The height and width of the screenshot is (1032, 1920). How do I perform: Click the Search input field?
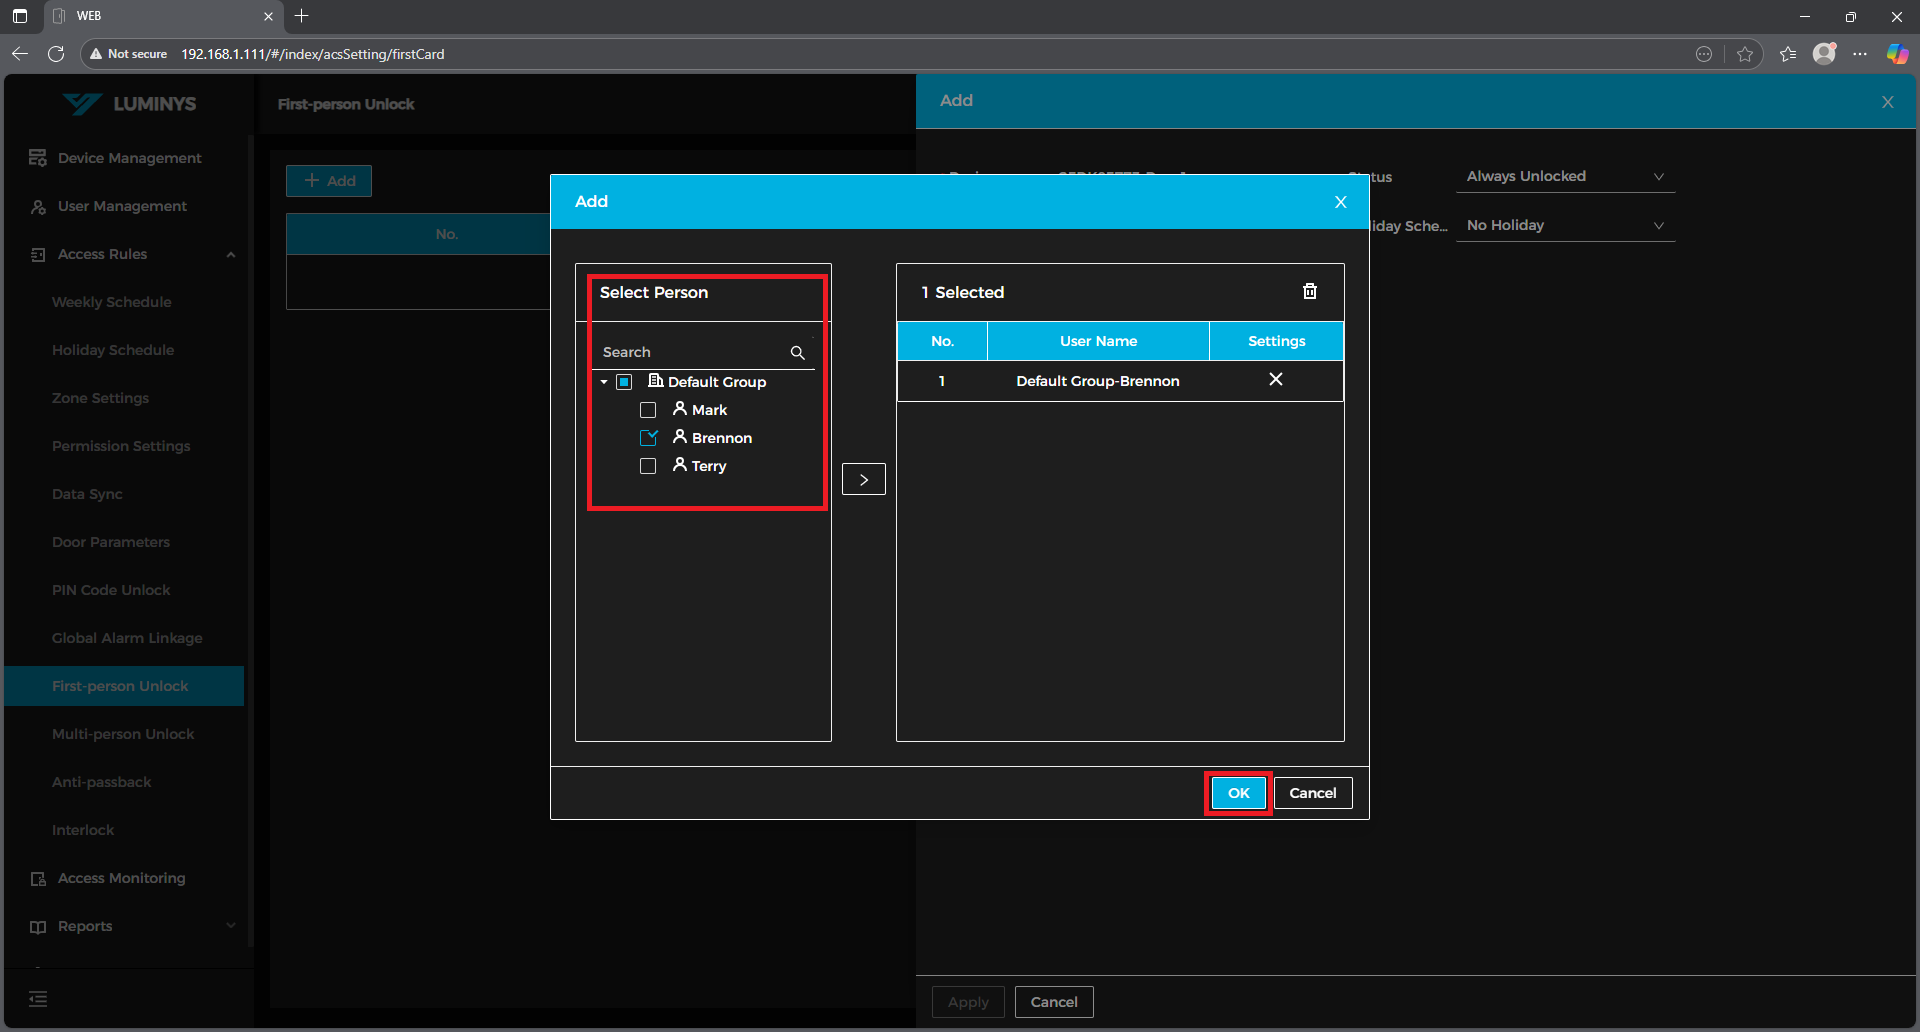[690, 352]
